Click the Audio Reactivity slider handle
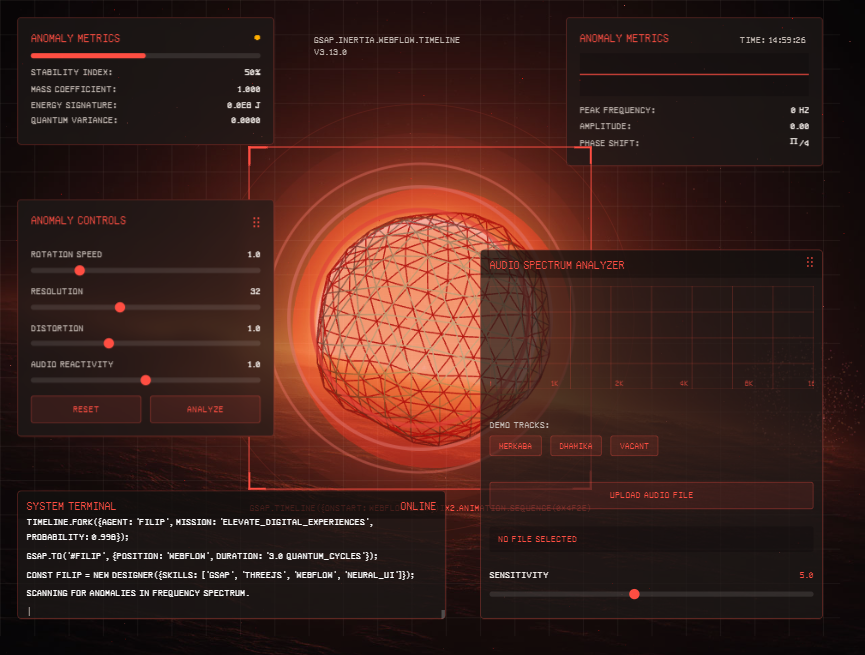The height and width of the screenshot is (655, 865). [x=146, y=380]
